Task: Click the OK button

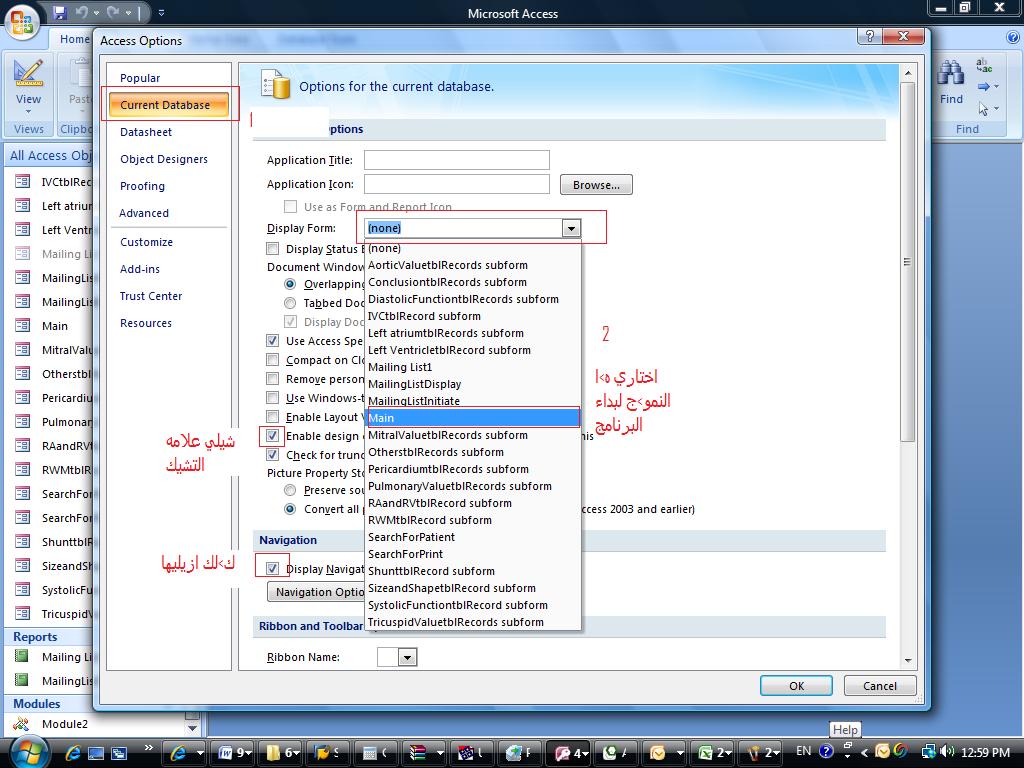Action: tap(796, 686)
